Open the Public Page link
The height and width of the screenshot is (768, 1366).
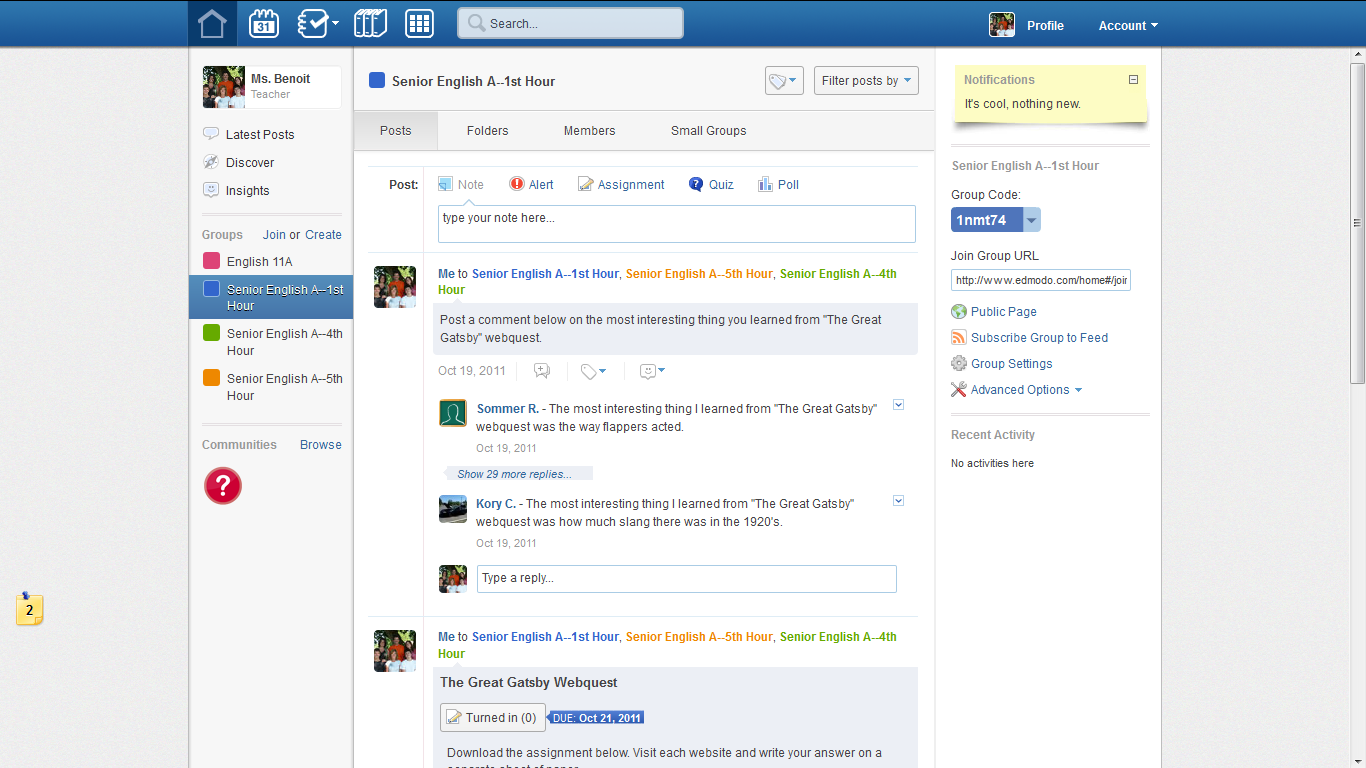tap(1004, 312)
